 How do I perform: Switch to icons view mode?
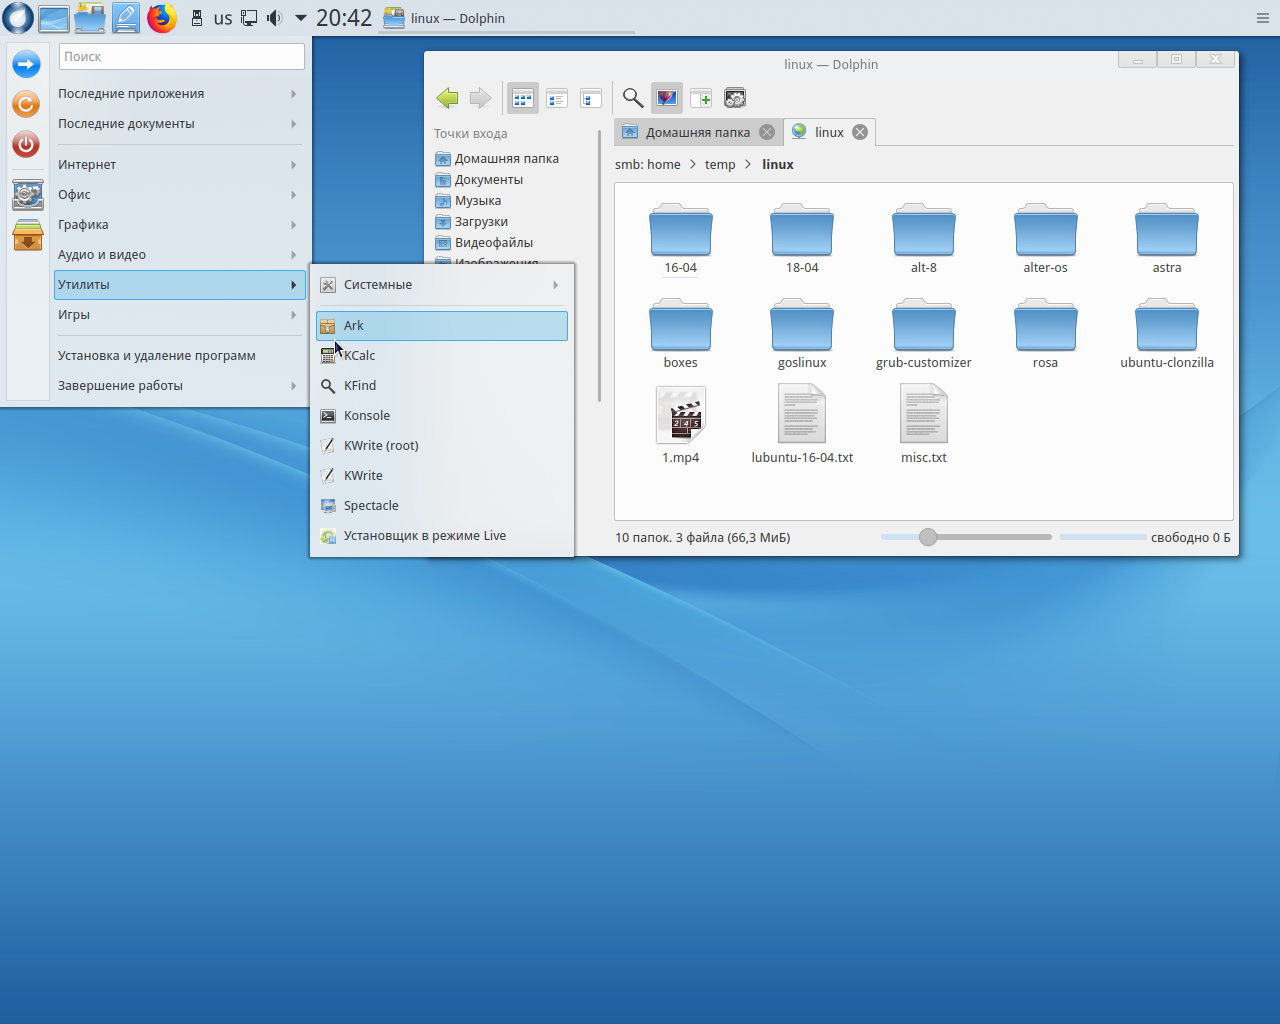coord(523,98)
